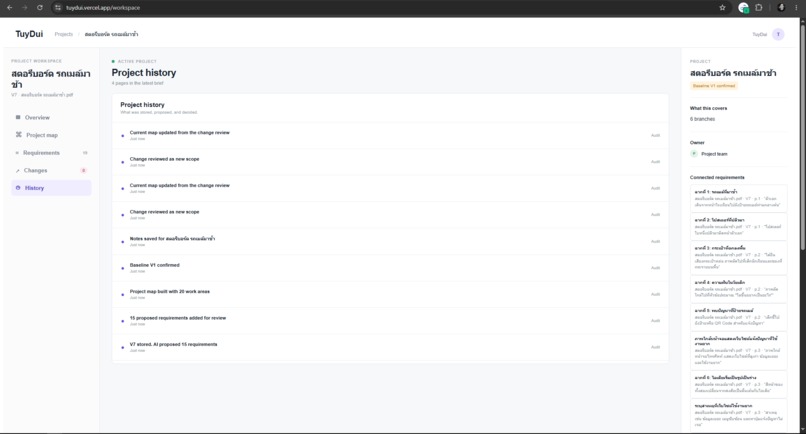
Task: Open the browser extensions puzzle icon
Action: (x=759, y=8)
